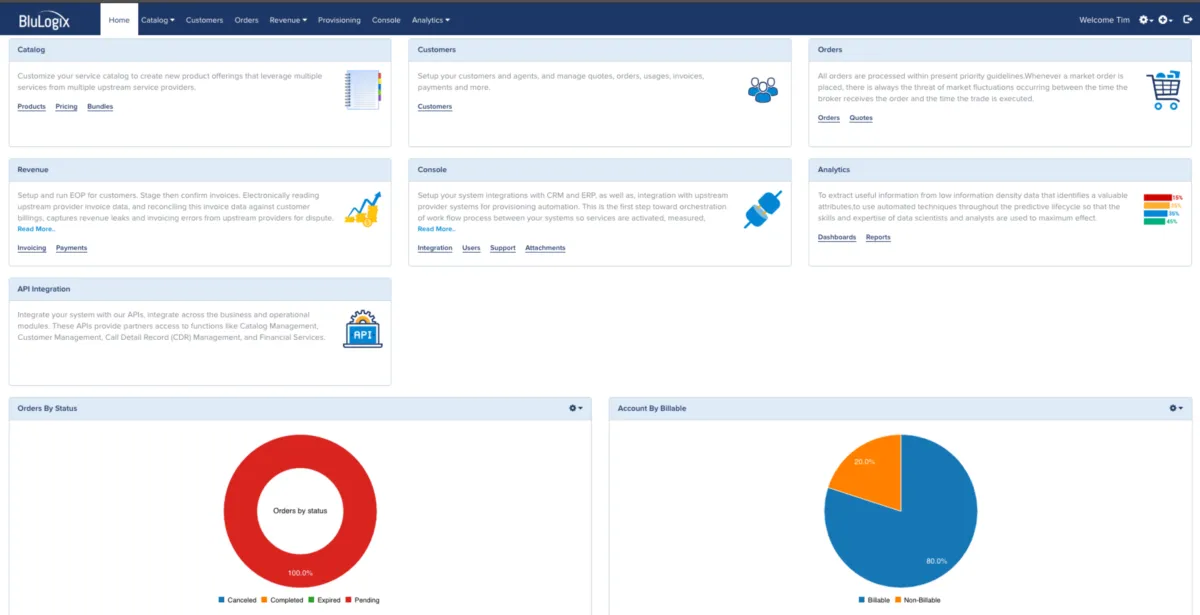
Task: Open the settings gear in top bar
Action: point(1146,20)
